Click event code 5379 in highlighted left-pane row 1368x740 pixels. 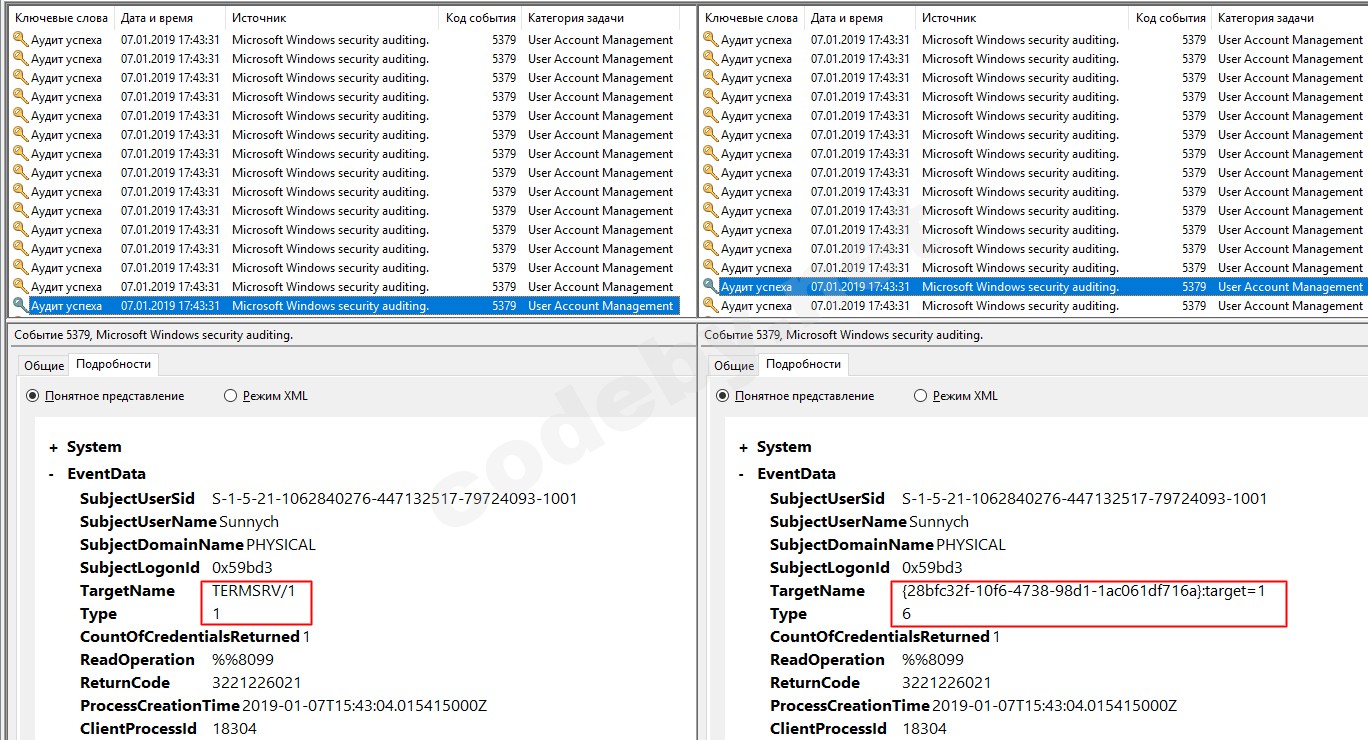point(504,306)
